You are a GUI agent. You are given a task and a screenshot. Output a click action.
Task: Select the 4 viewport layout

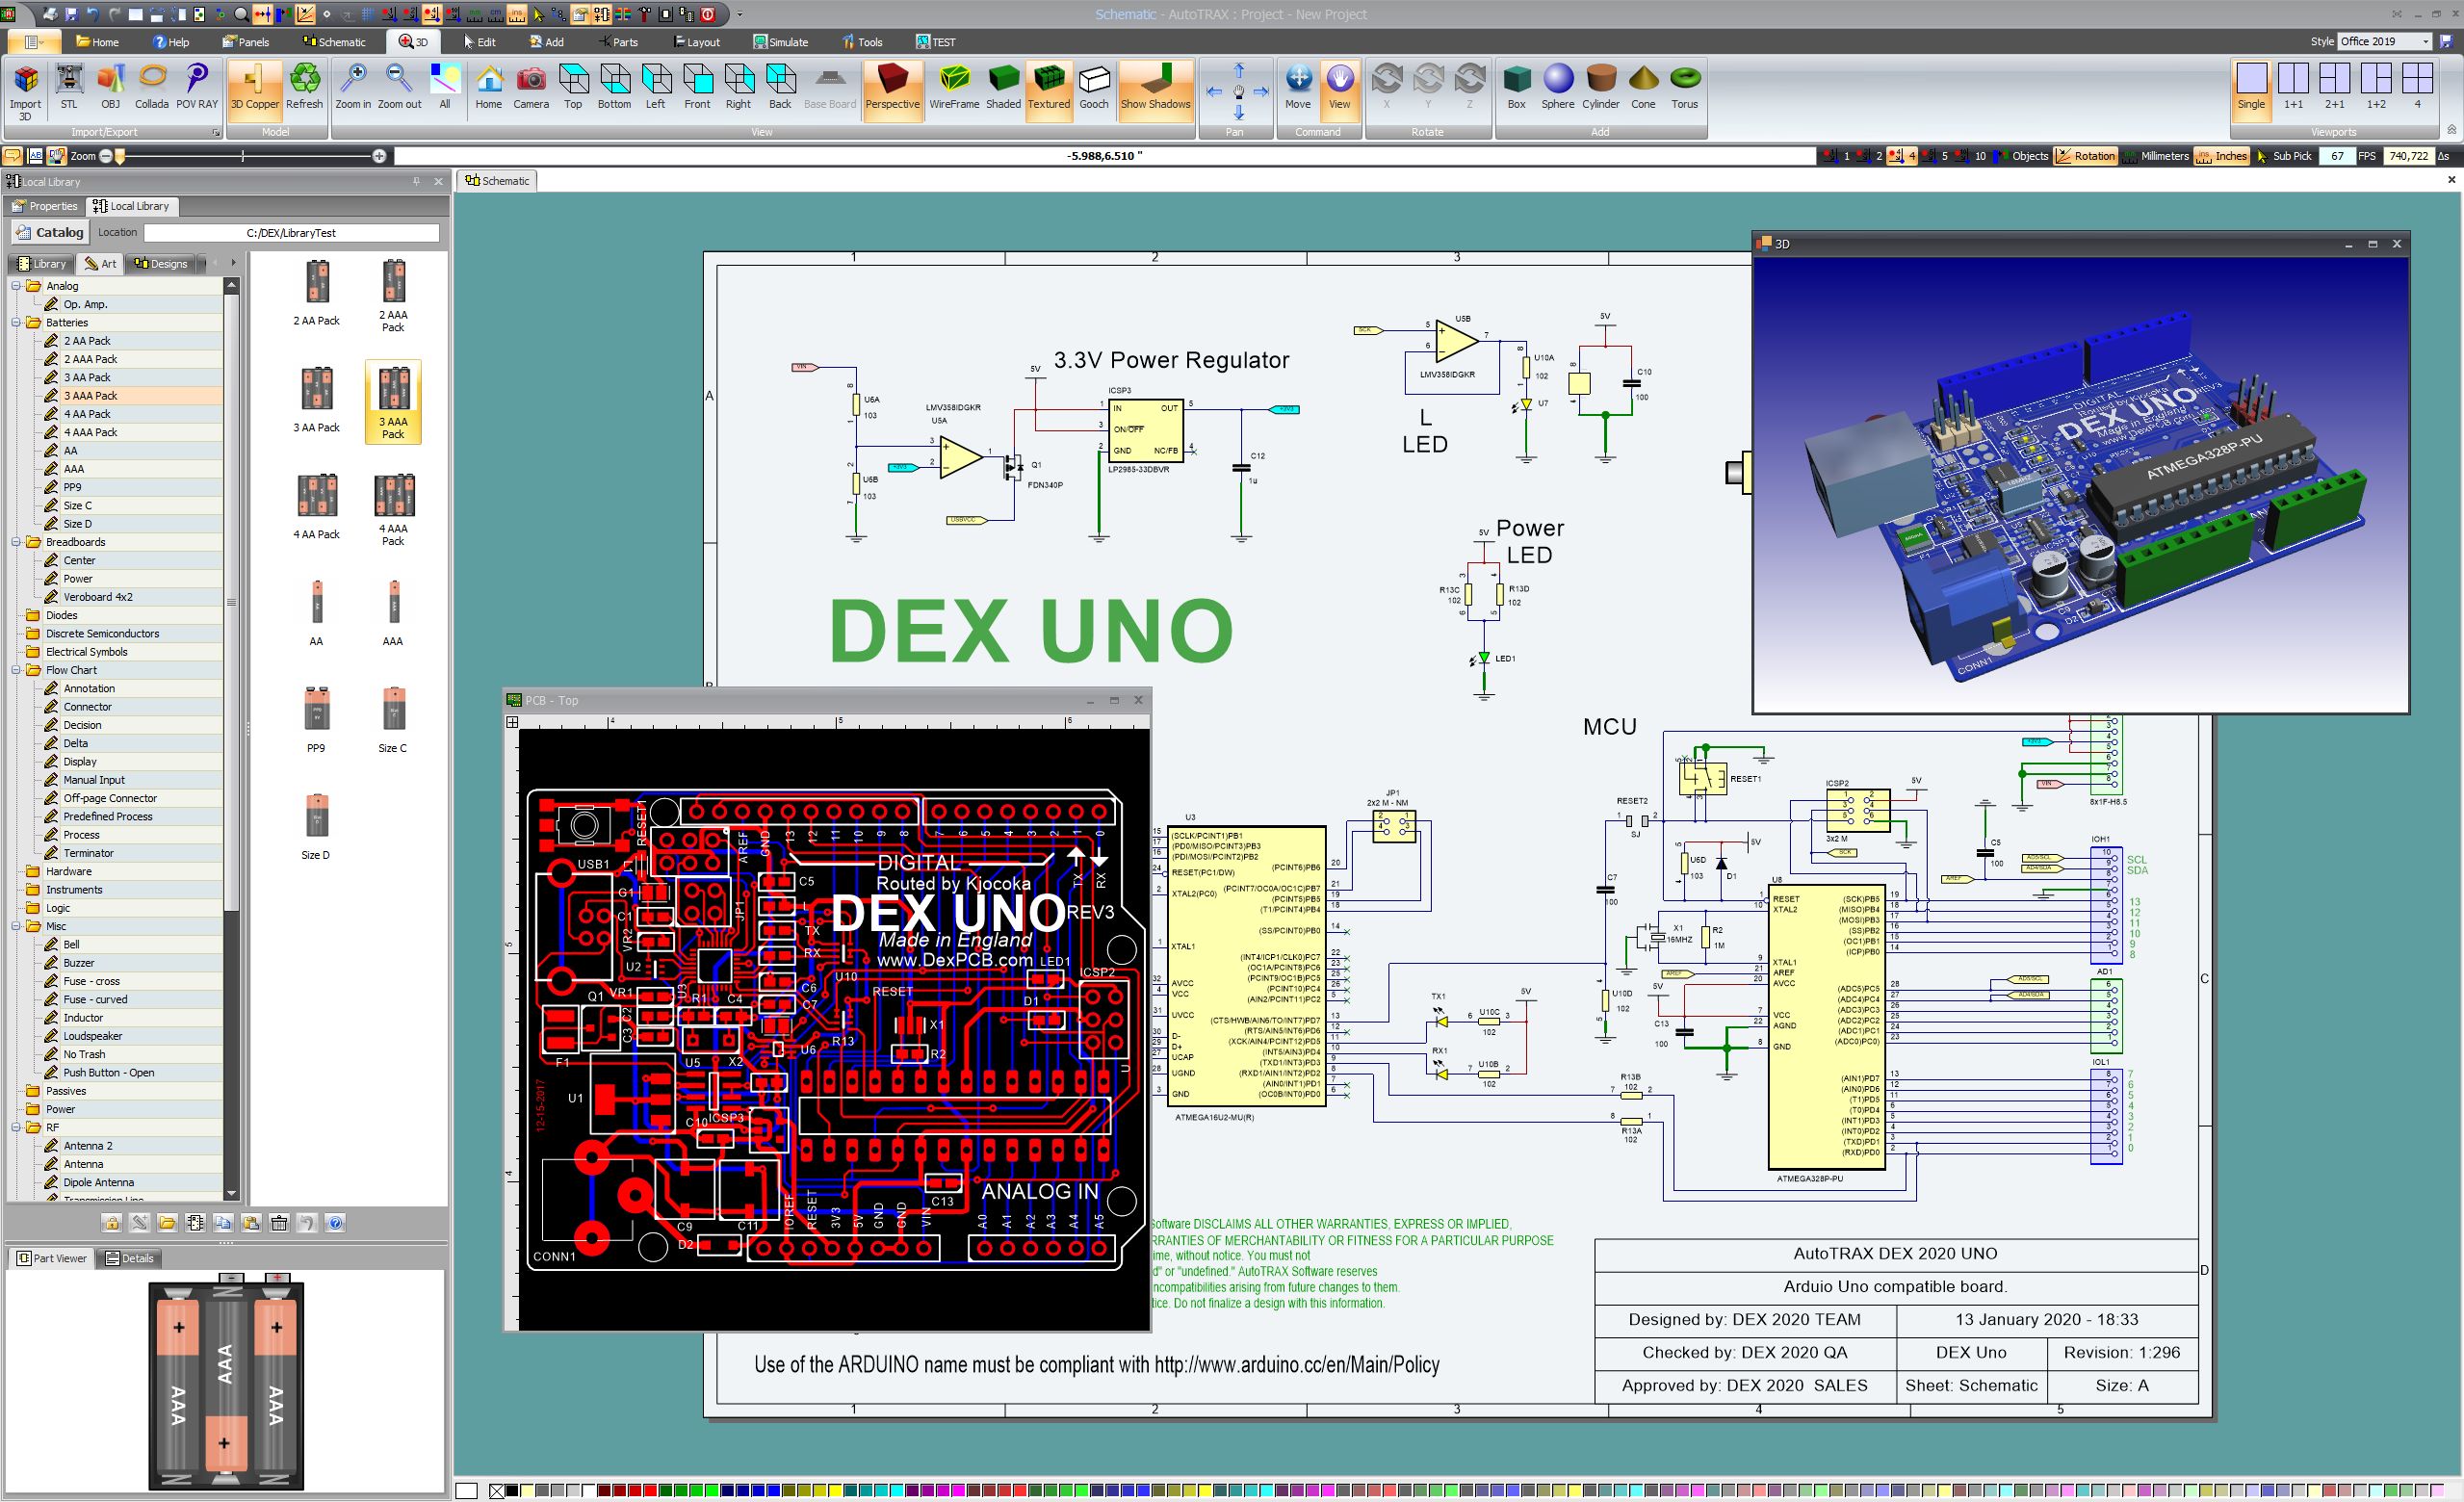click(x=2417, y=87)
